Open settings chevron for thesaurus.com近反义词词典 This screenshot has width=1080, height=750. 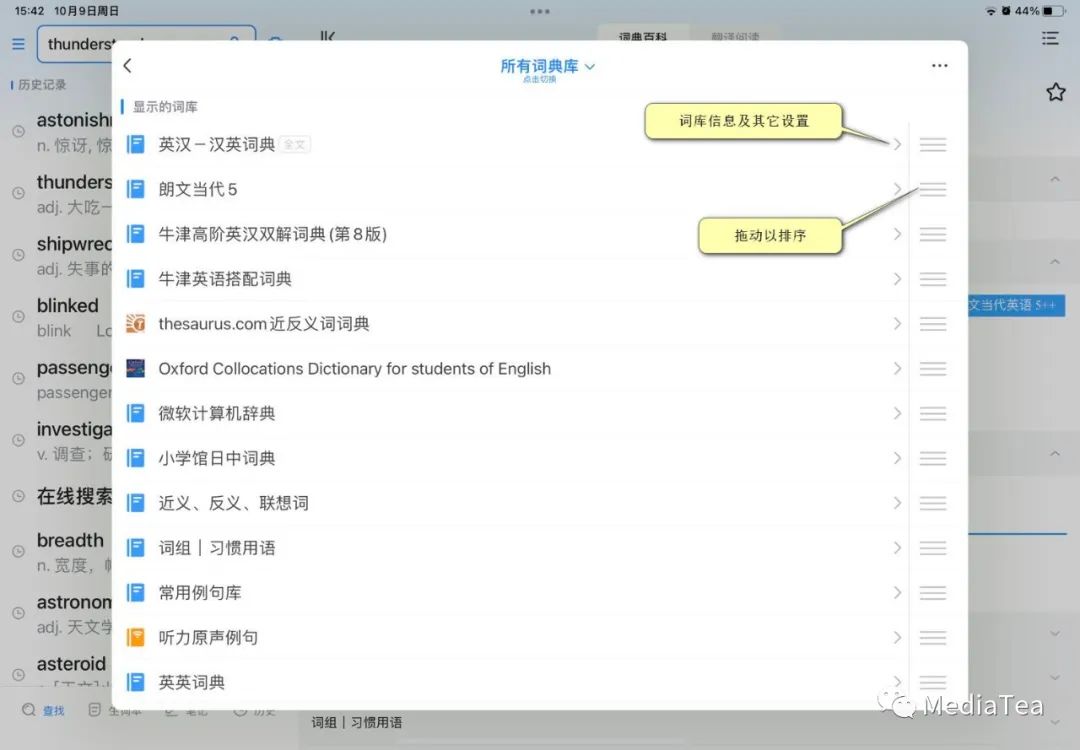click(897, 324)
